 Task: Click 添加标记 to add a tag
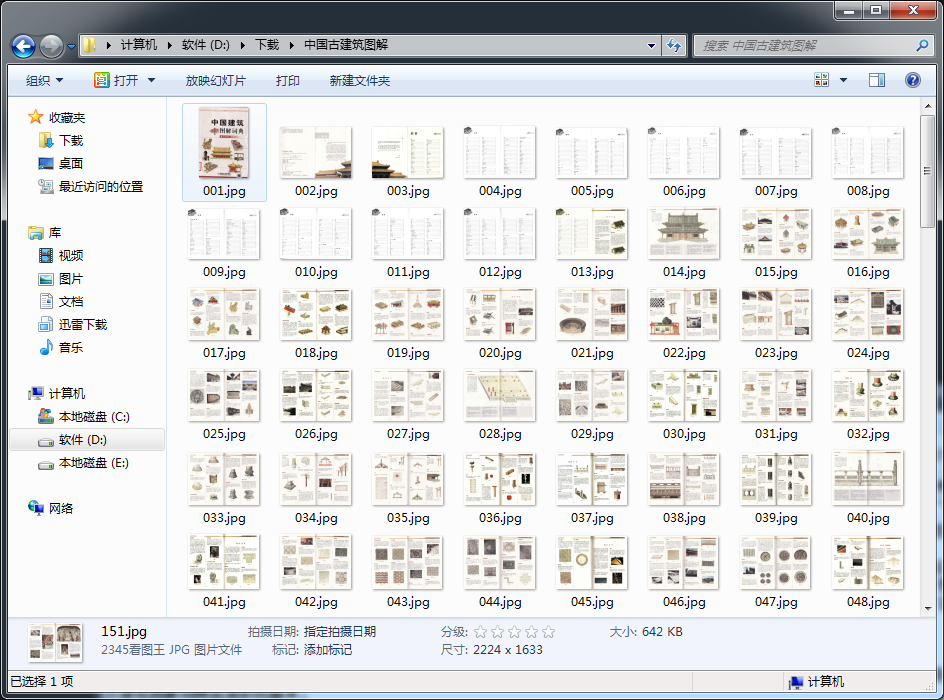[327, 650]
